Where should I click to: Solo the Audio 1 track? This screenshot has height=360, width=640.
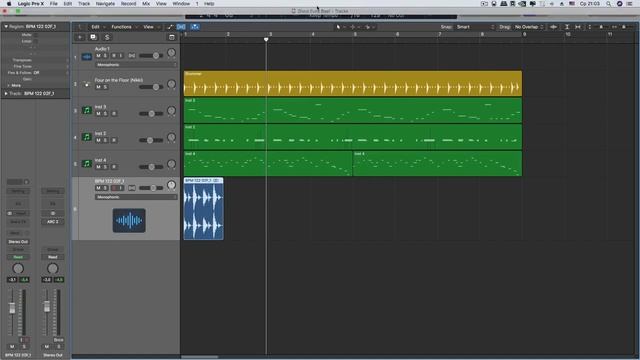click(x=105, y=56)
